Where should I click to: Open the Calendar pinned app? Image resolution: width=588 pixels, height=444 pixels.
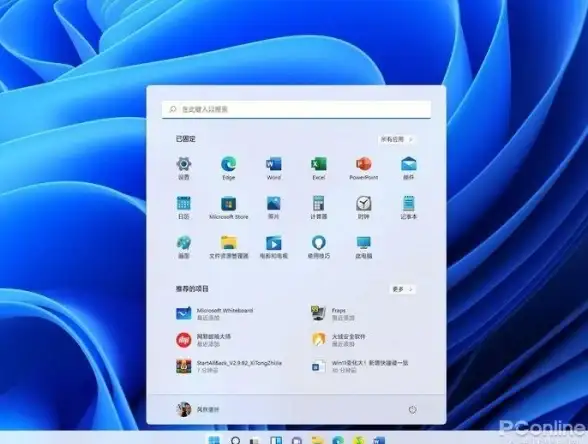[x=184, y=207]
